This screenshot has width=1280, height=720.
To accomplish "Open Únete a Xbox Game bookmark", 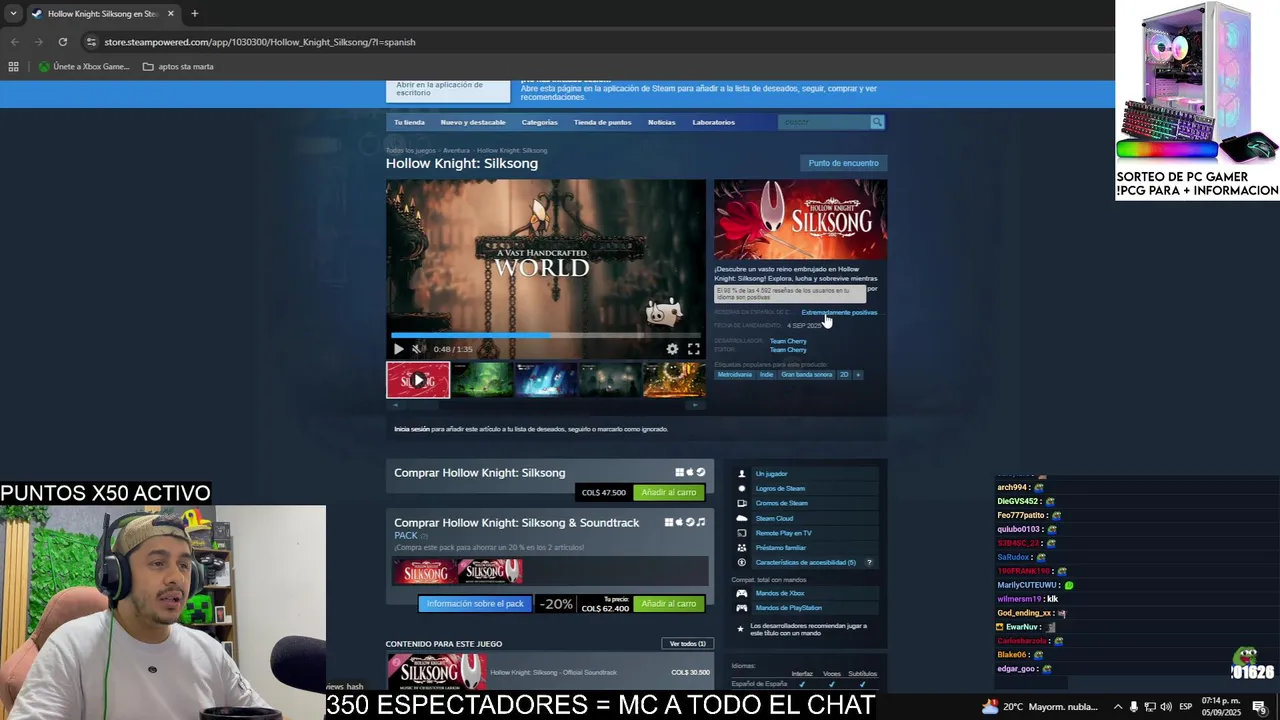I will pos(84,67).
